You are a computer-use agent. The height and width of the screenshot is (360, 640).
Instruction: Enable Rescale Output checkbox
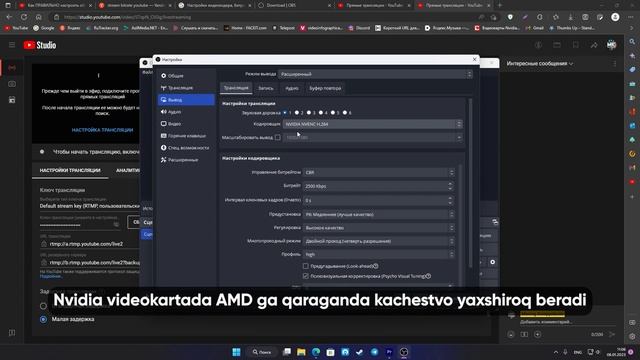coord(278,138)
